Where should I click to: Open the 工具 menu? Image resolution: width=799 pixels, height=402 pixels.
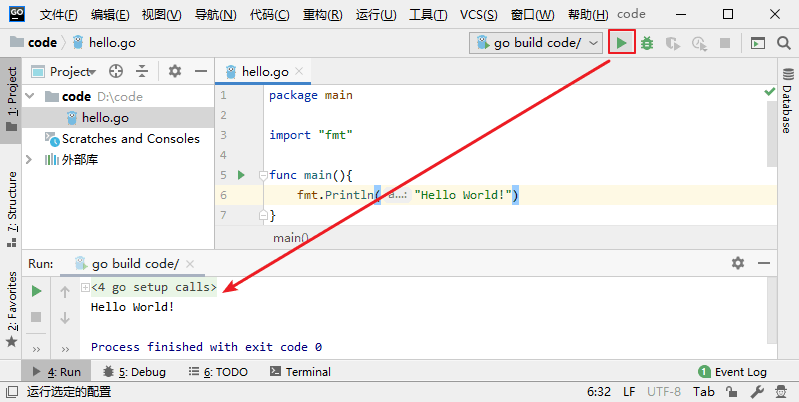428,15
